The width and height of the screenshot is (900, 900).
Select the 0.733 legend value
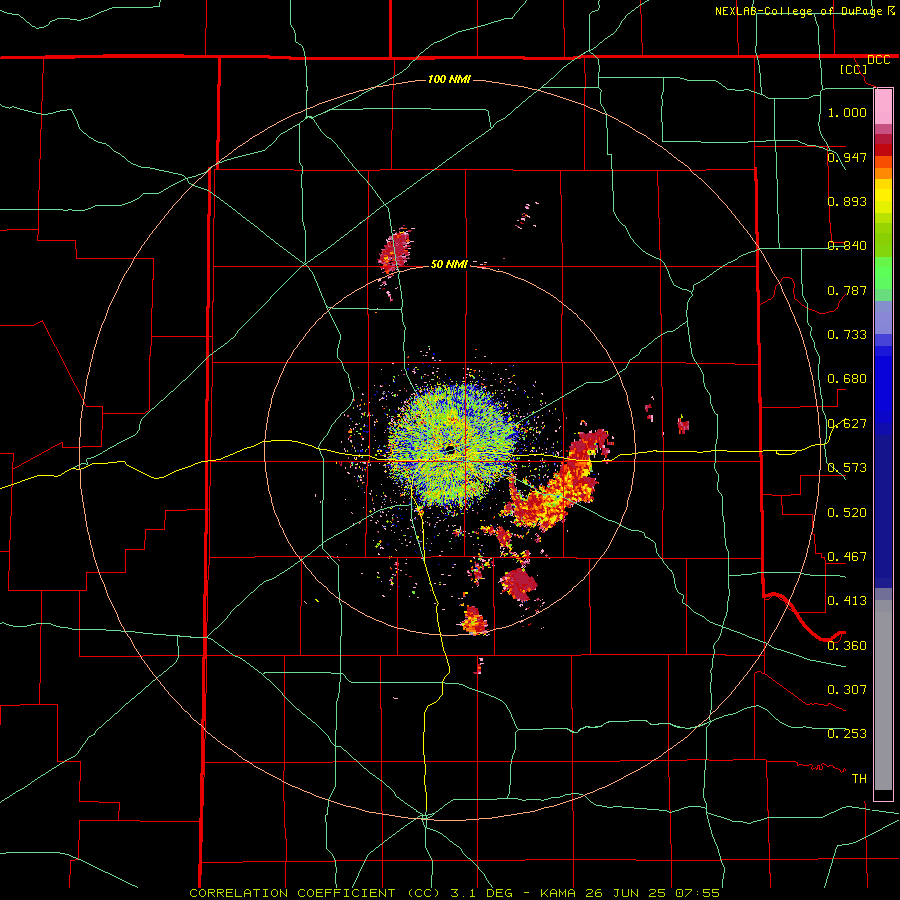847,334
